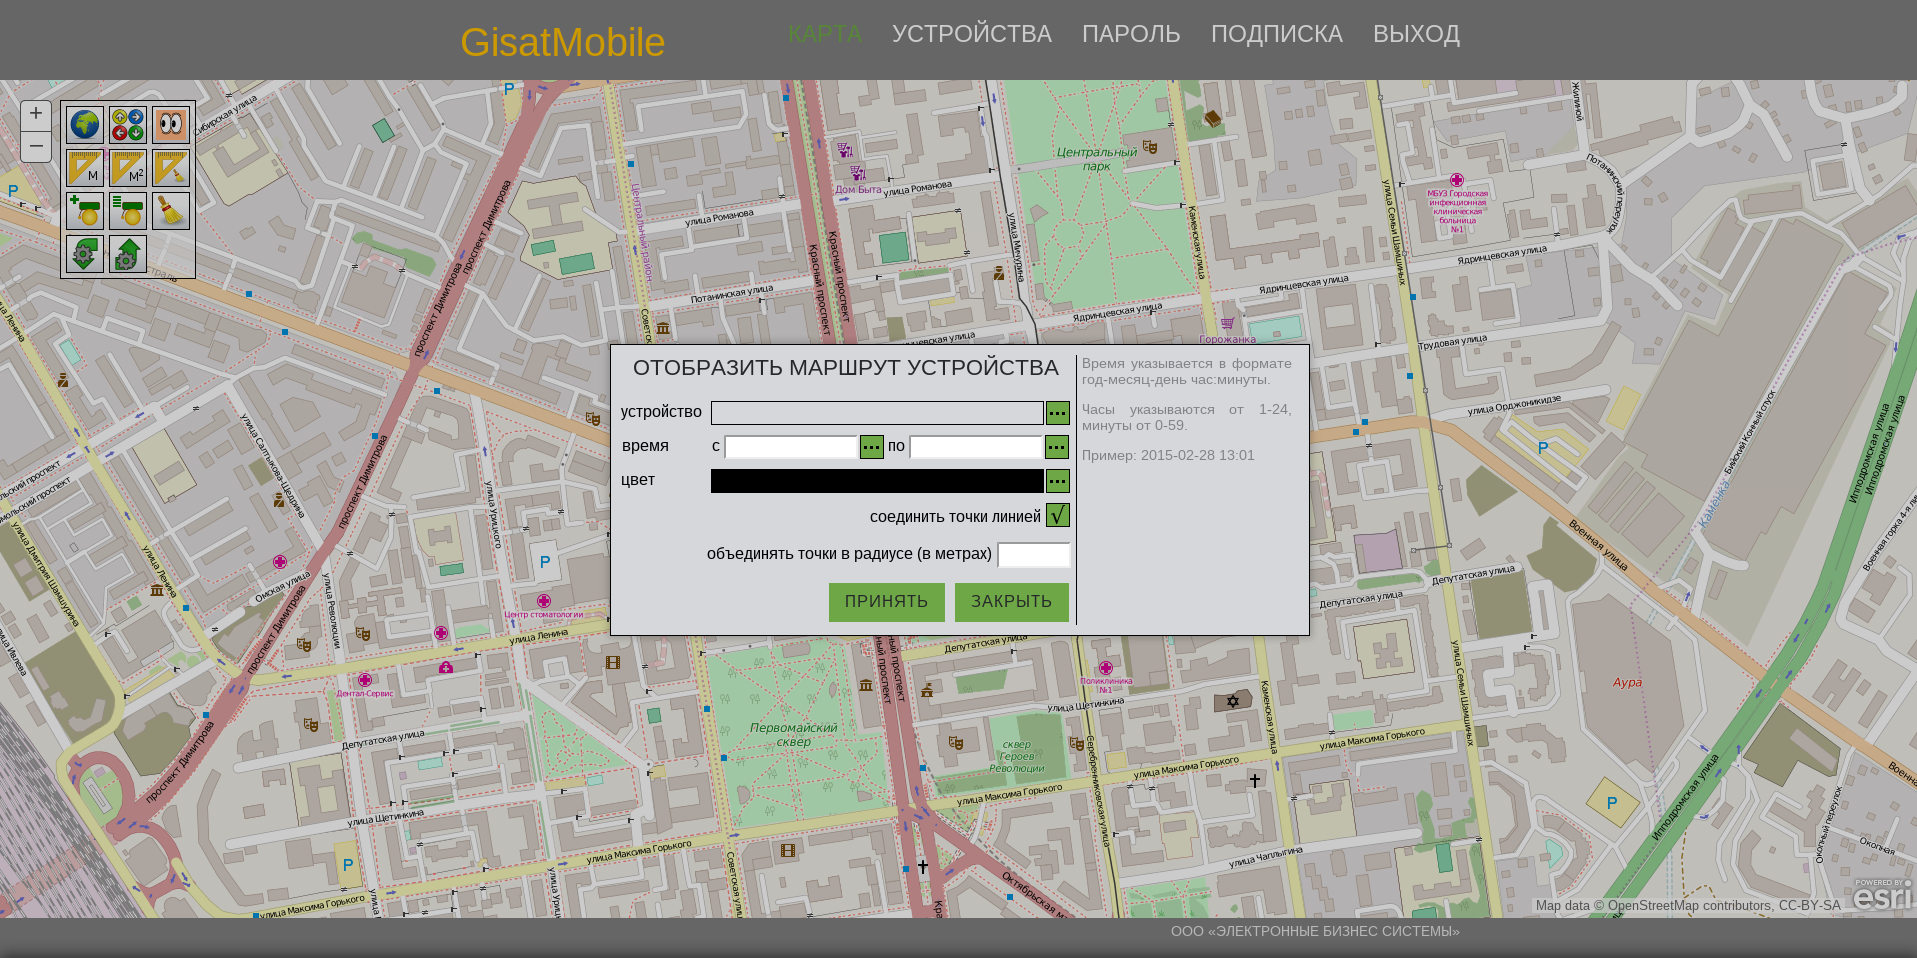
Task: Open the УСТРОЙСТВА menu item
Action: click(971, 34)
